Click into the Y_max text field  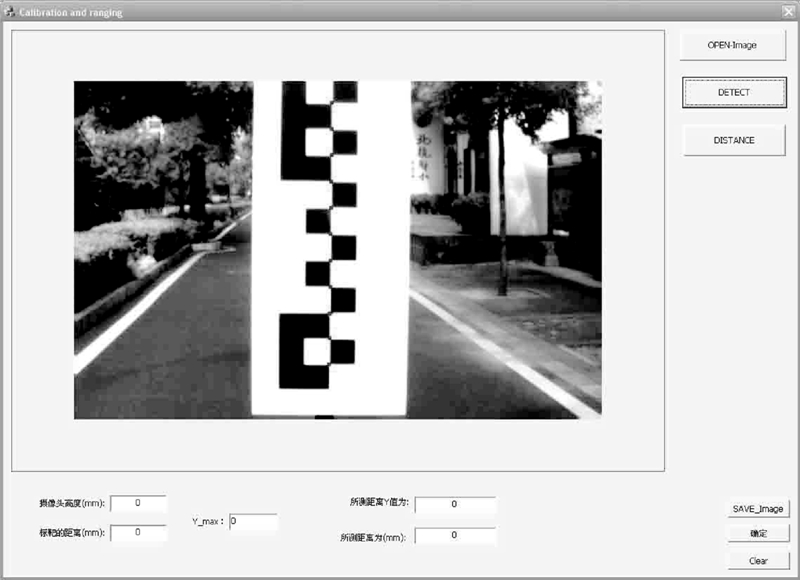[253, 522]
